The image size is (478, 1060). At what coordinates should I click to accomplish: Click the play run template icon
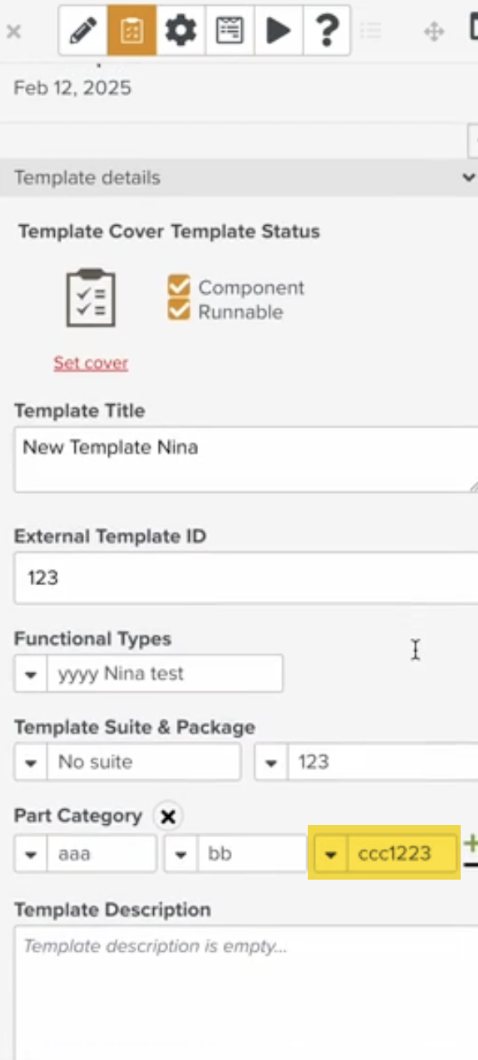(278, 30)
